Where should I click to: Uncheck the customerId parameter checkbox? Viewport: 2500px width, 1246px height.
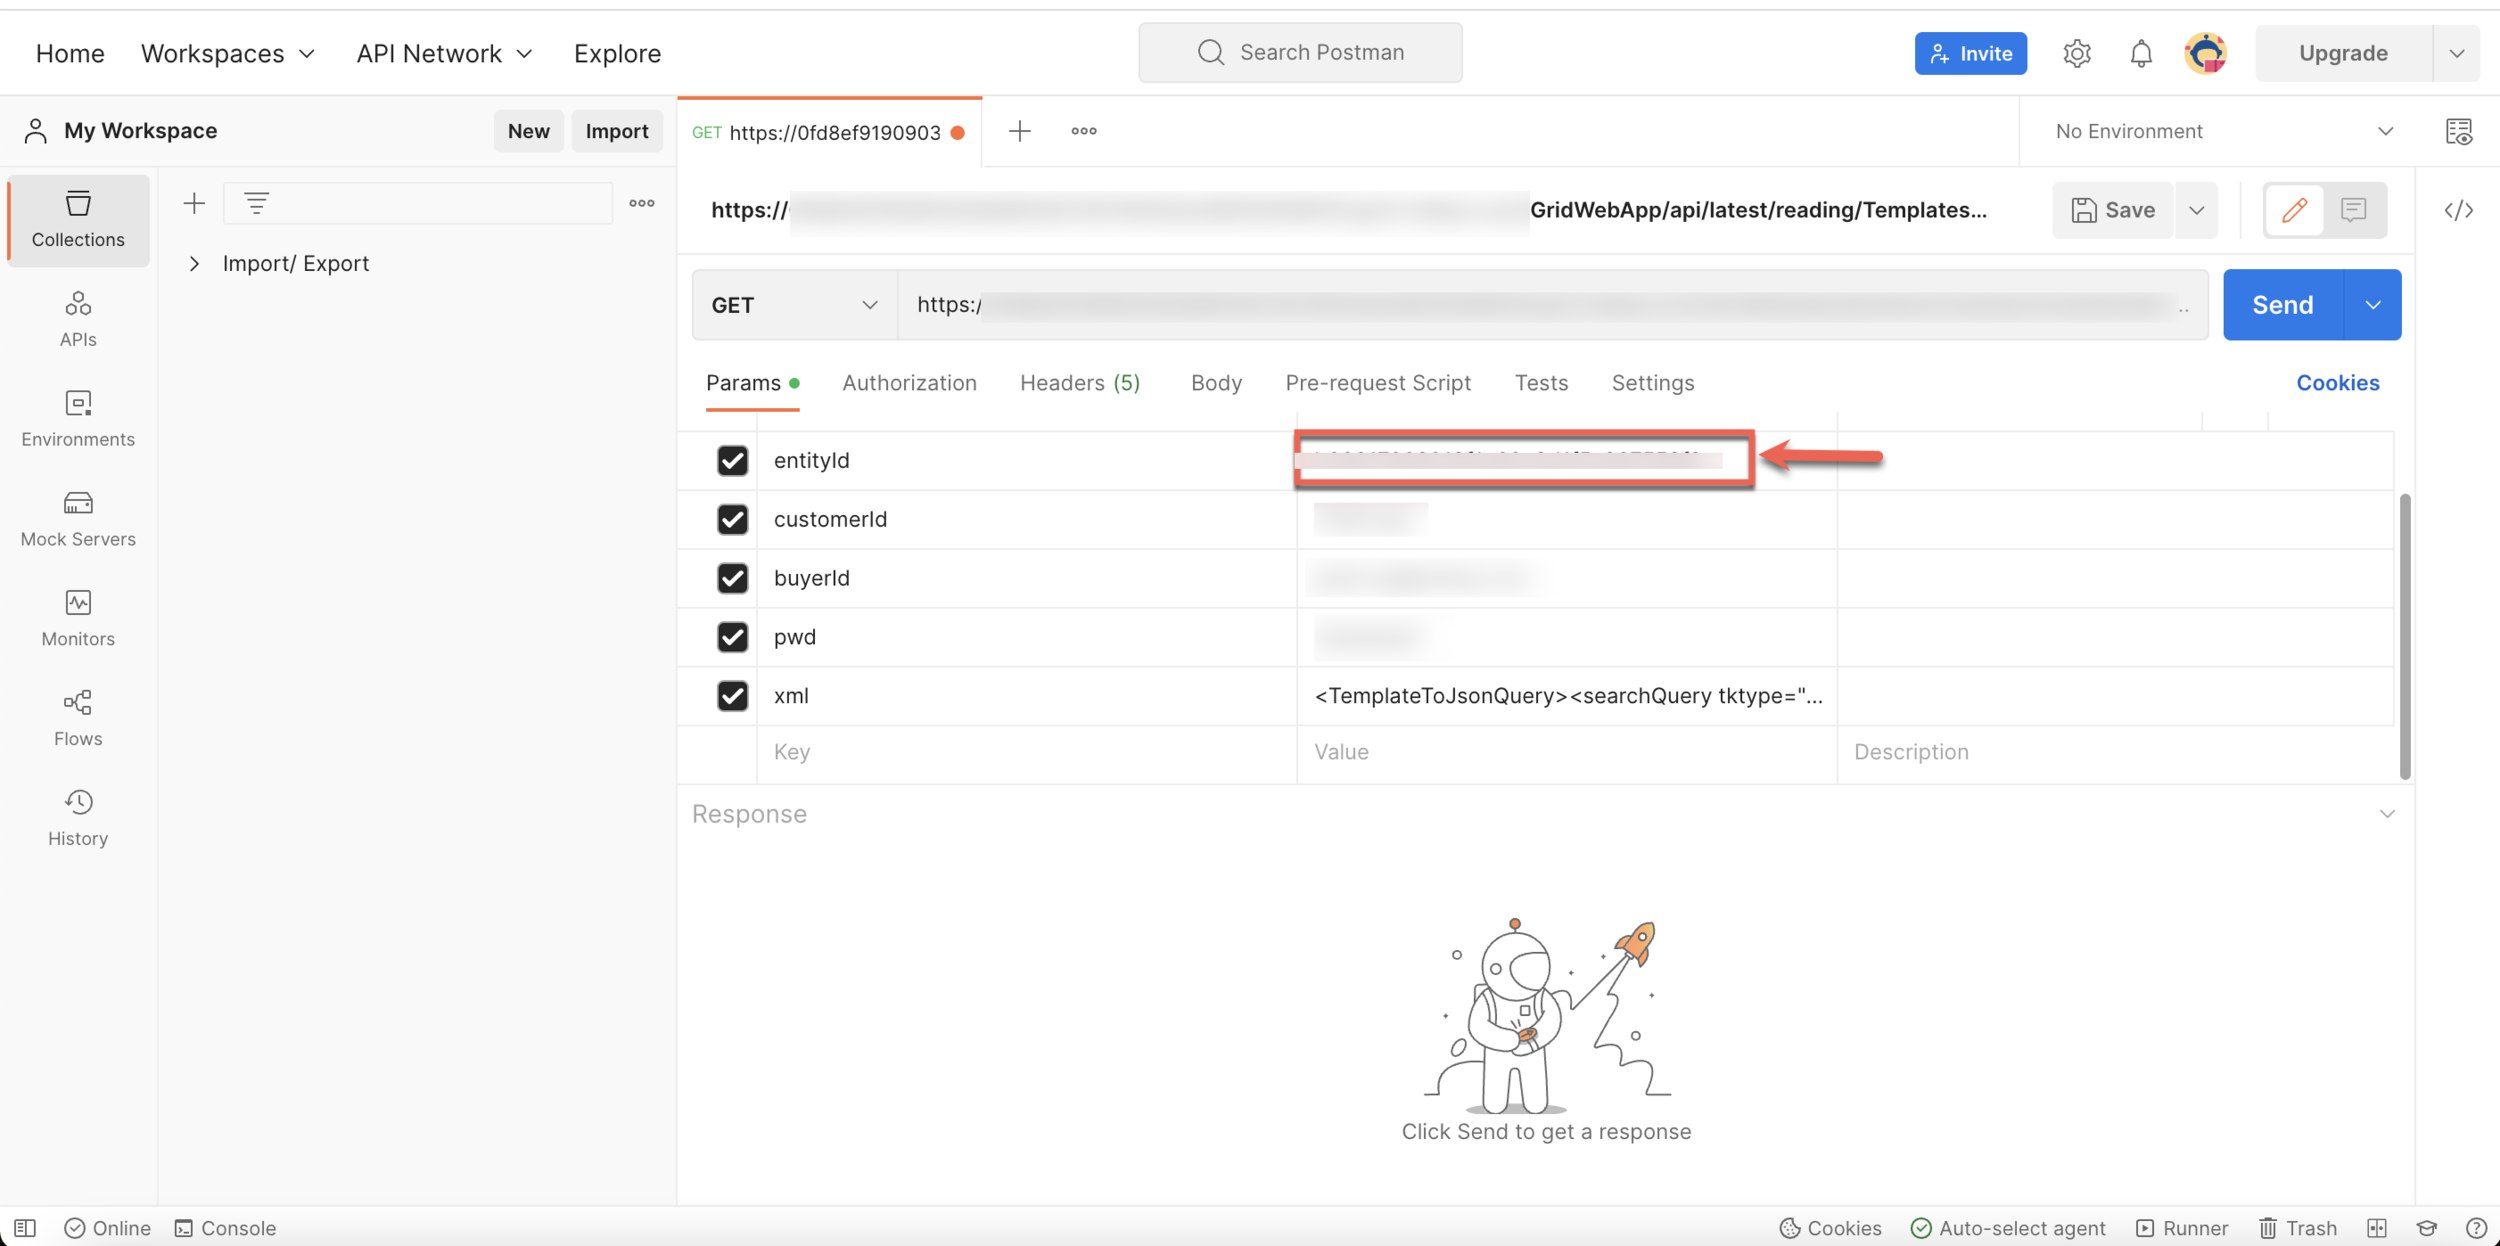pyautogui.click(x=732, y=519)
